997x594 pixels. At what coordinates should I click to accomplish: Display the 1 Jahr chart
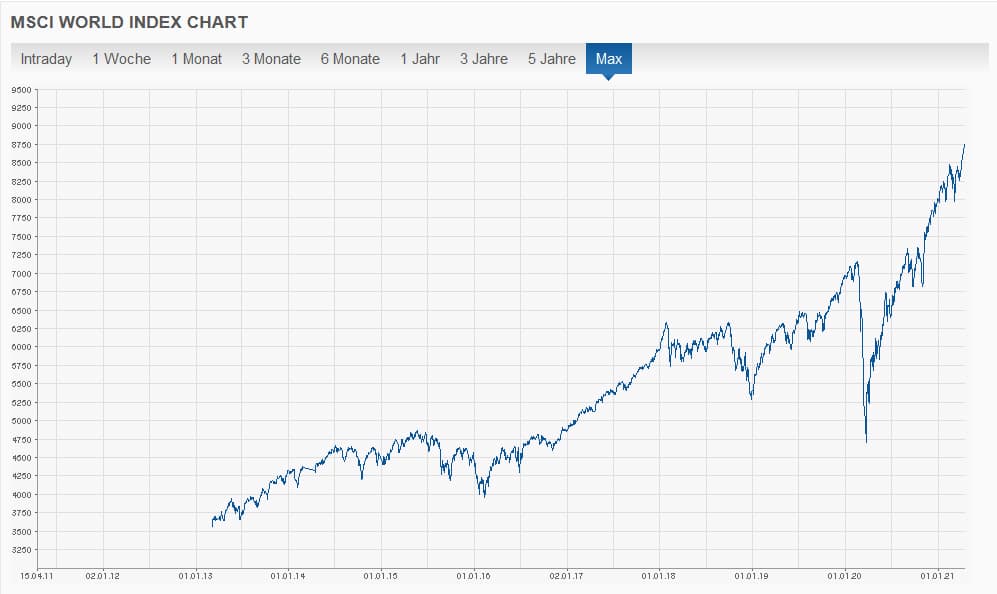click(x=420, y=59)
